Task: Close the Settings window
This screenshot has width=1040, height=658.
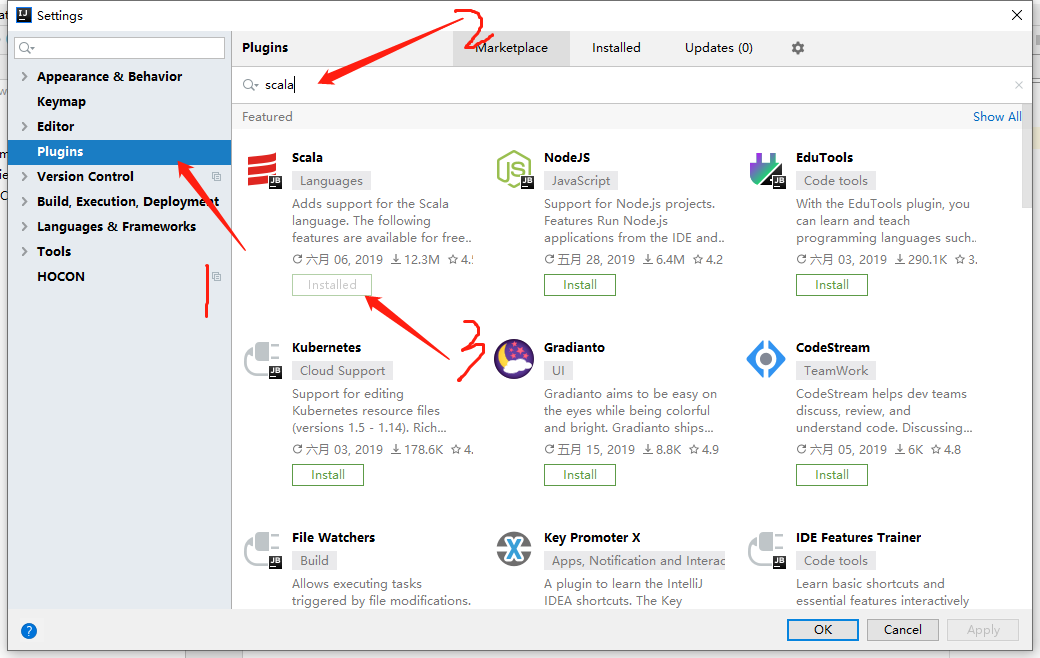Action: pyautogui.click(x=1017, y=15)
